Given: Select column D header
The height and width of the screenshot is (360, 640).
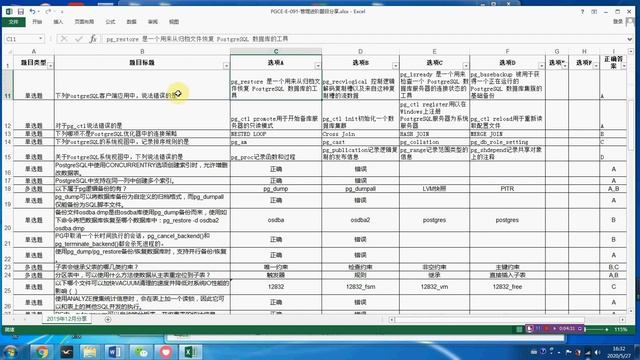Looking at the screenshot, I should click(x=360, y=51).
